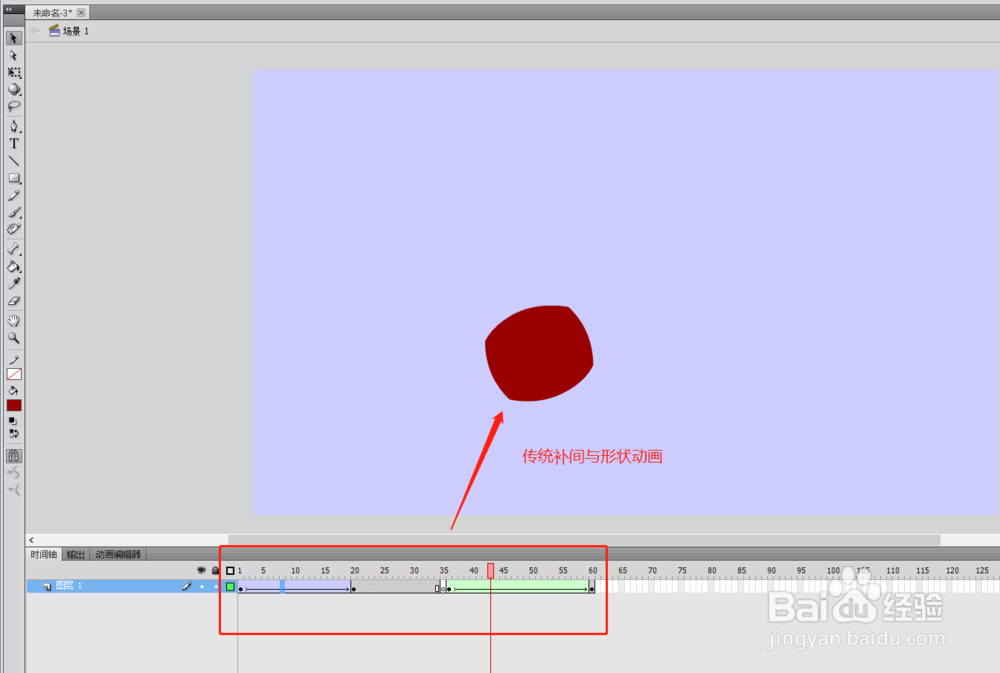
Task: Click the swap colors icon
Action: point(13,434)
